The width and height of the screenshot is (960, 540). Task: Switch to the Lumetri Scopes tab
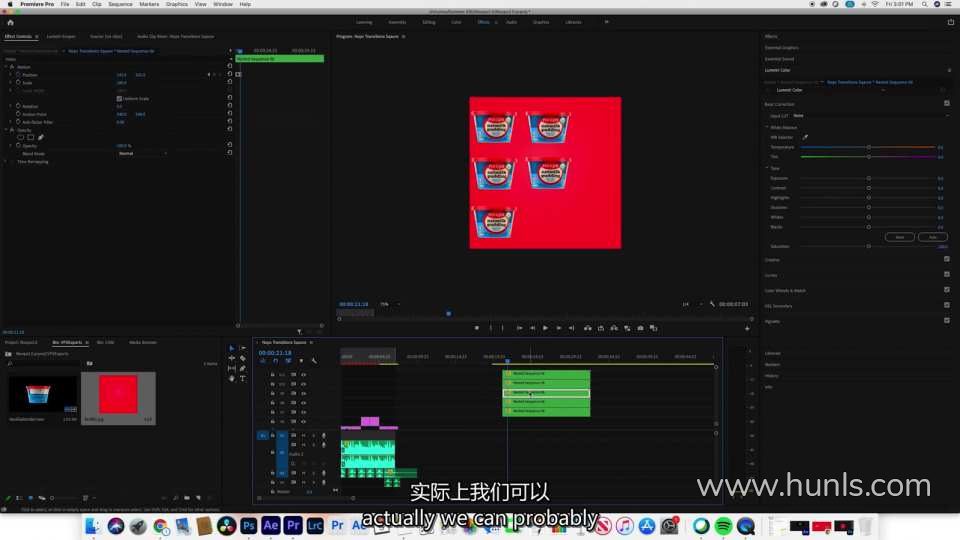point(61,36)
